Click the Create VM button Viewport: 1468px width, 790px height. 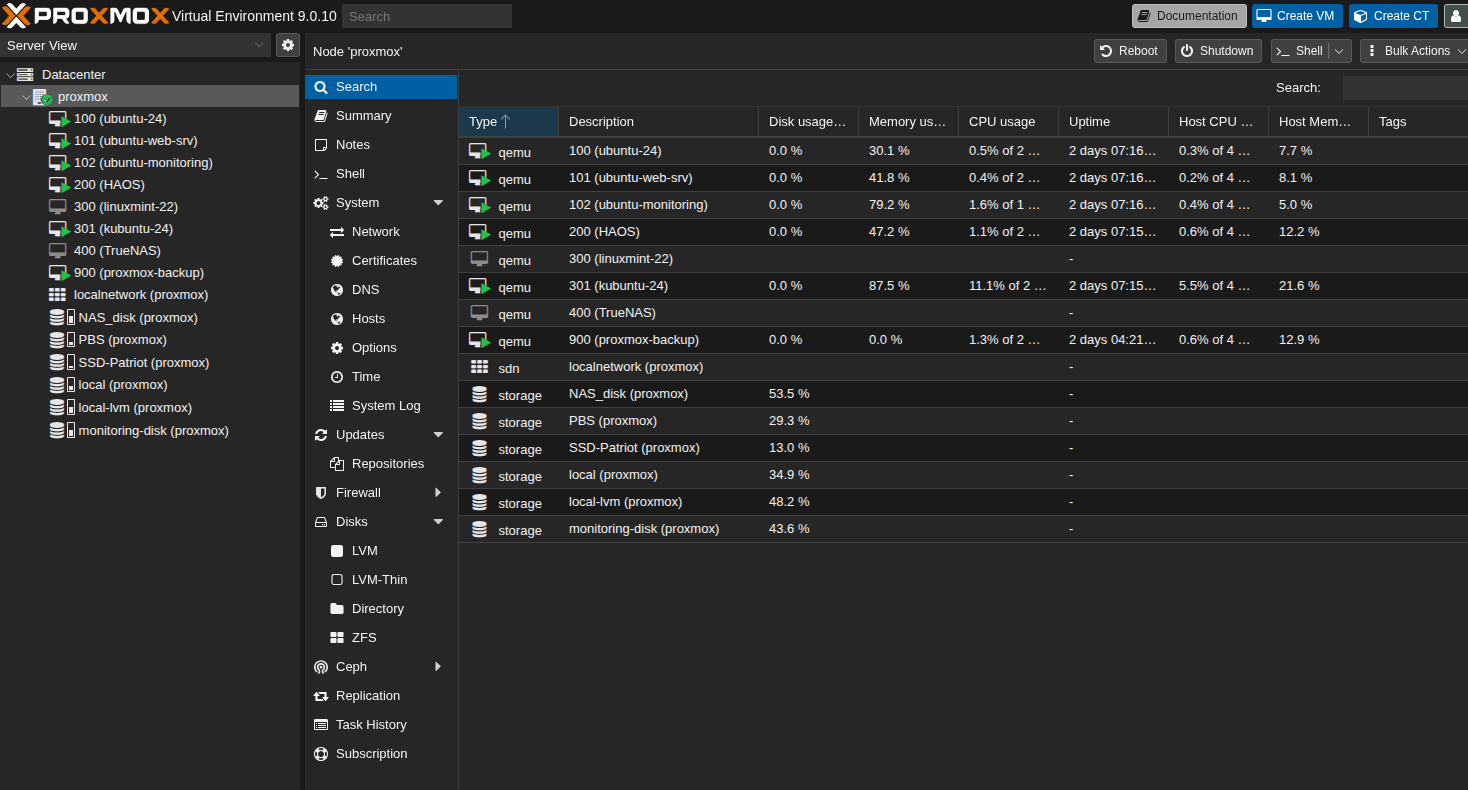tap(1296, 16)
